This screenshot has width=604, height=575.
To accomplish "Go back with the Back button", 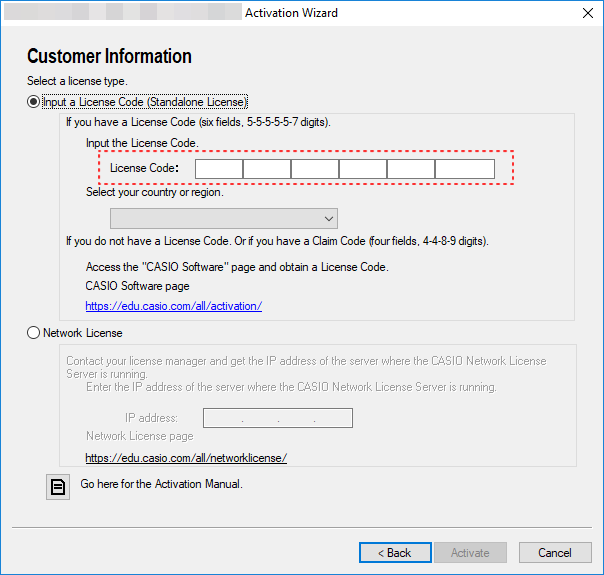I will (x=394, y=552).
